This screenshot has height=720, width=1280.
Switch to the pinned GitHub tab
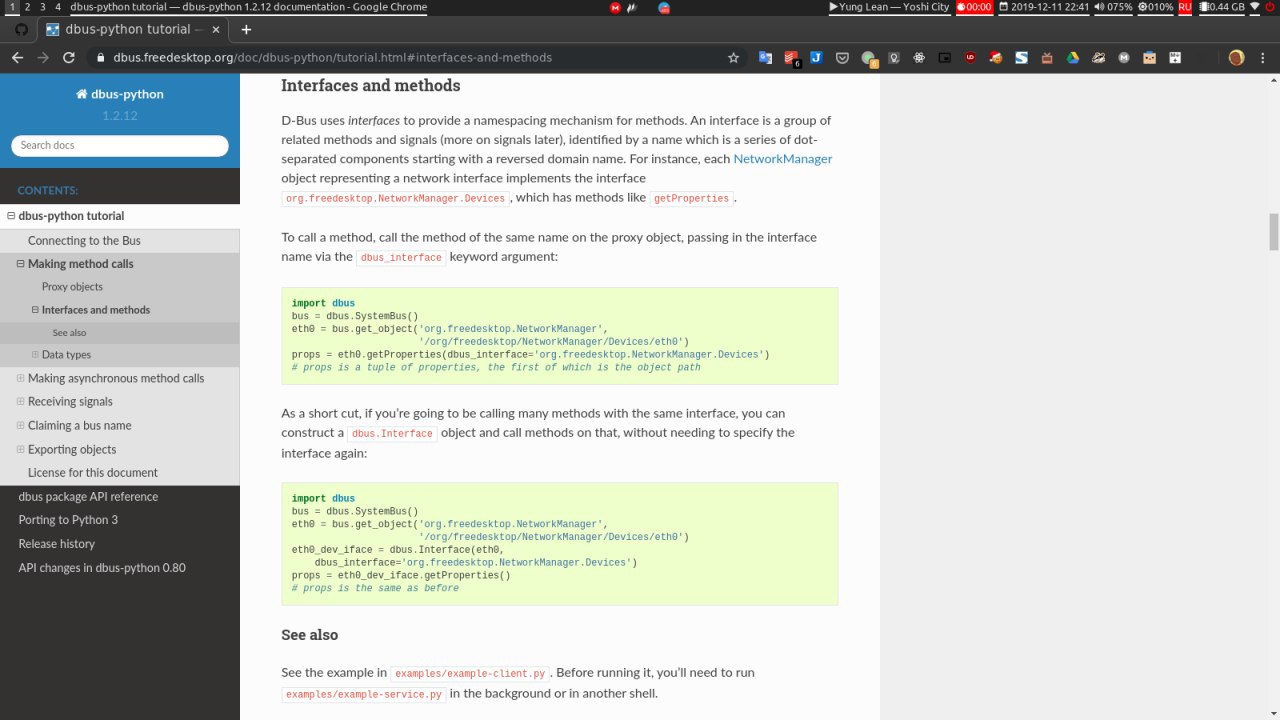click(x=21, y=30)
